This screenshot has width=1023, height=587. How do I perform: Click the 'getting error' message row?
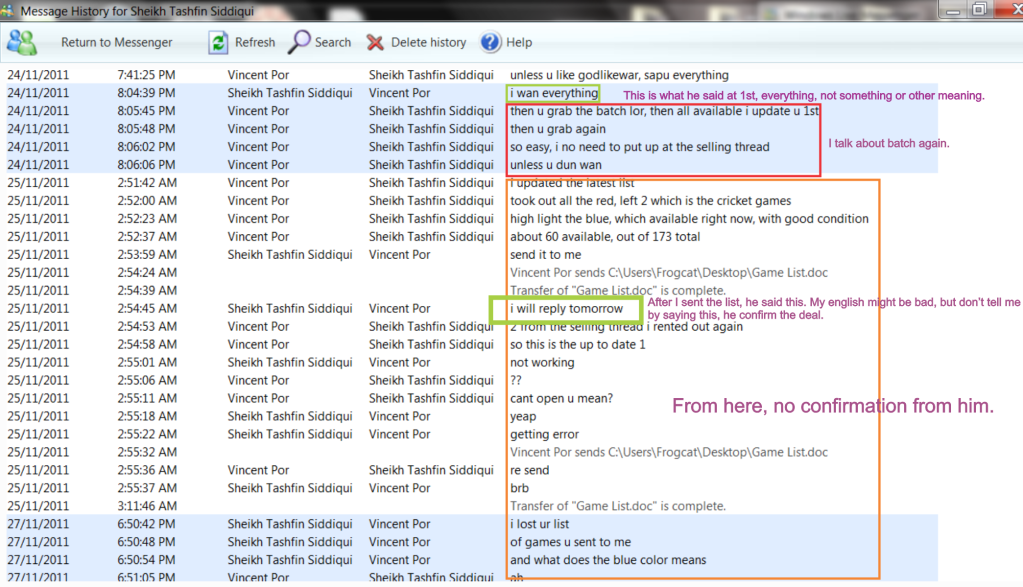(x=545, y=434)
